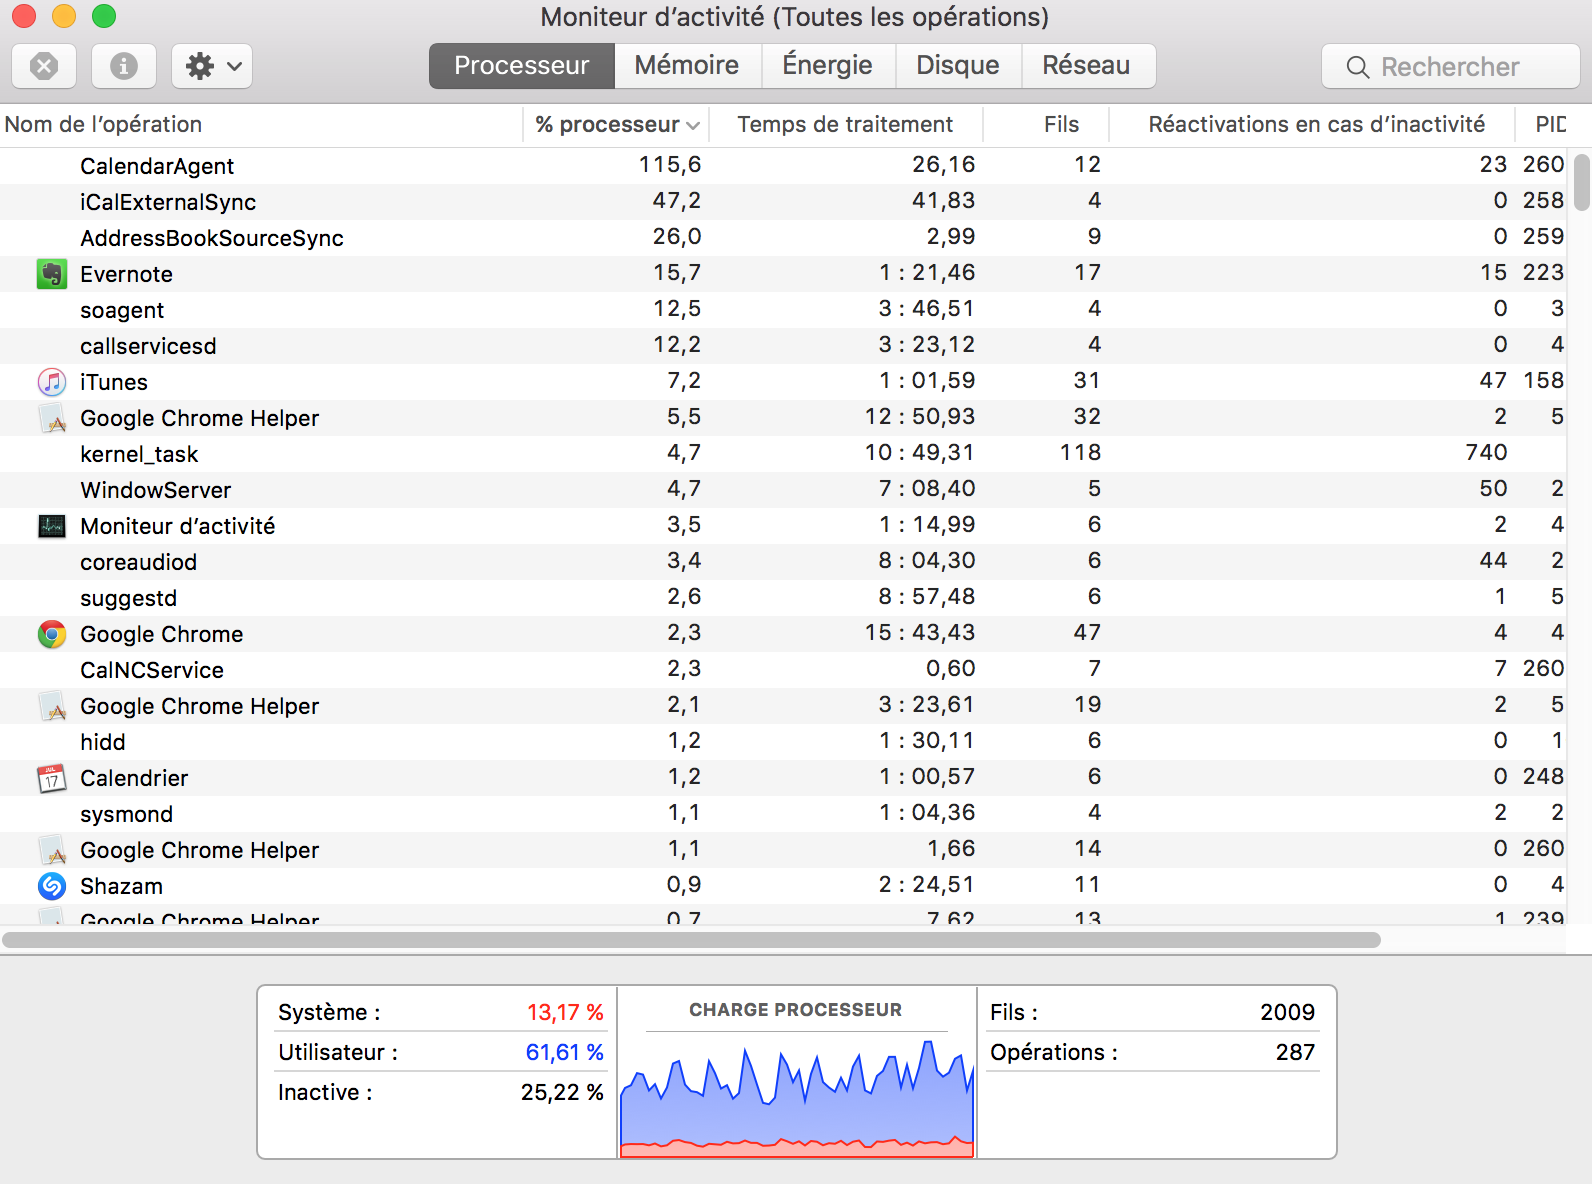Viewport: 1592px width, 1184px height.
Task: Open the Énergie tab
Action: point(827,66)
